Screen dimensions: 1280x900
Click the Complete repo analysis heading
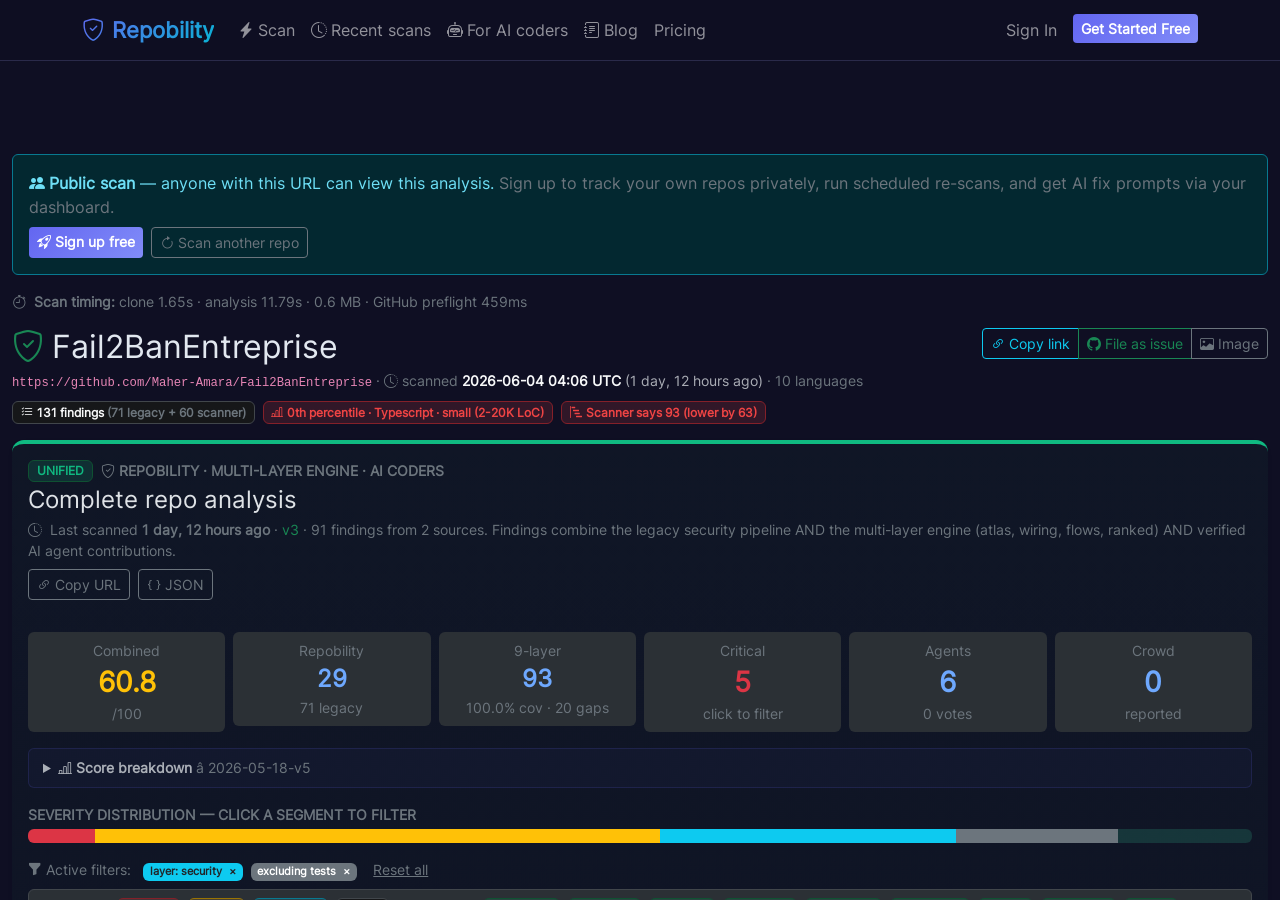click(x=162, y=499)
